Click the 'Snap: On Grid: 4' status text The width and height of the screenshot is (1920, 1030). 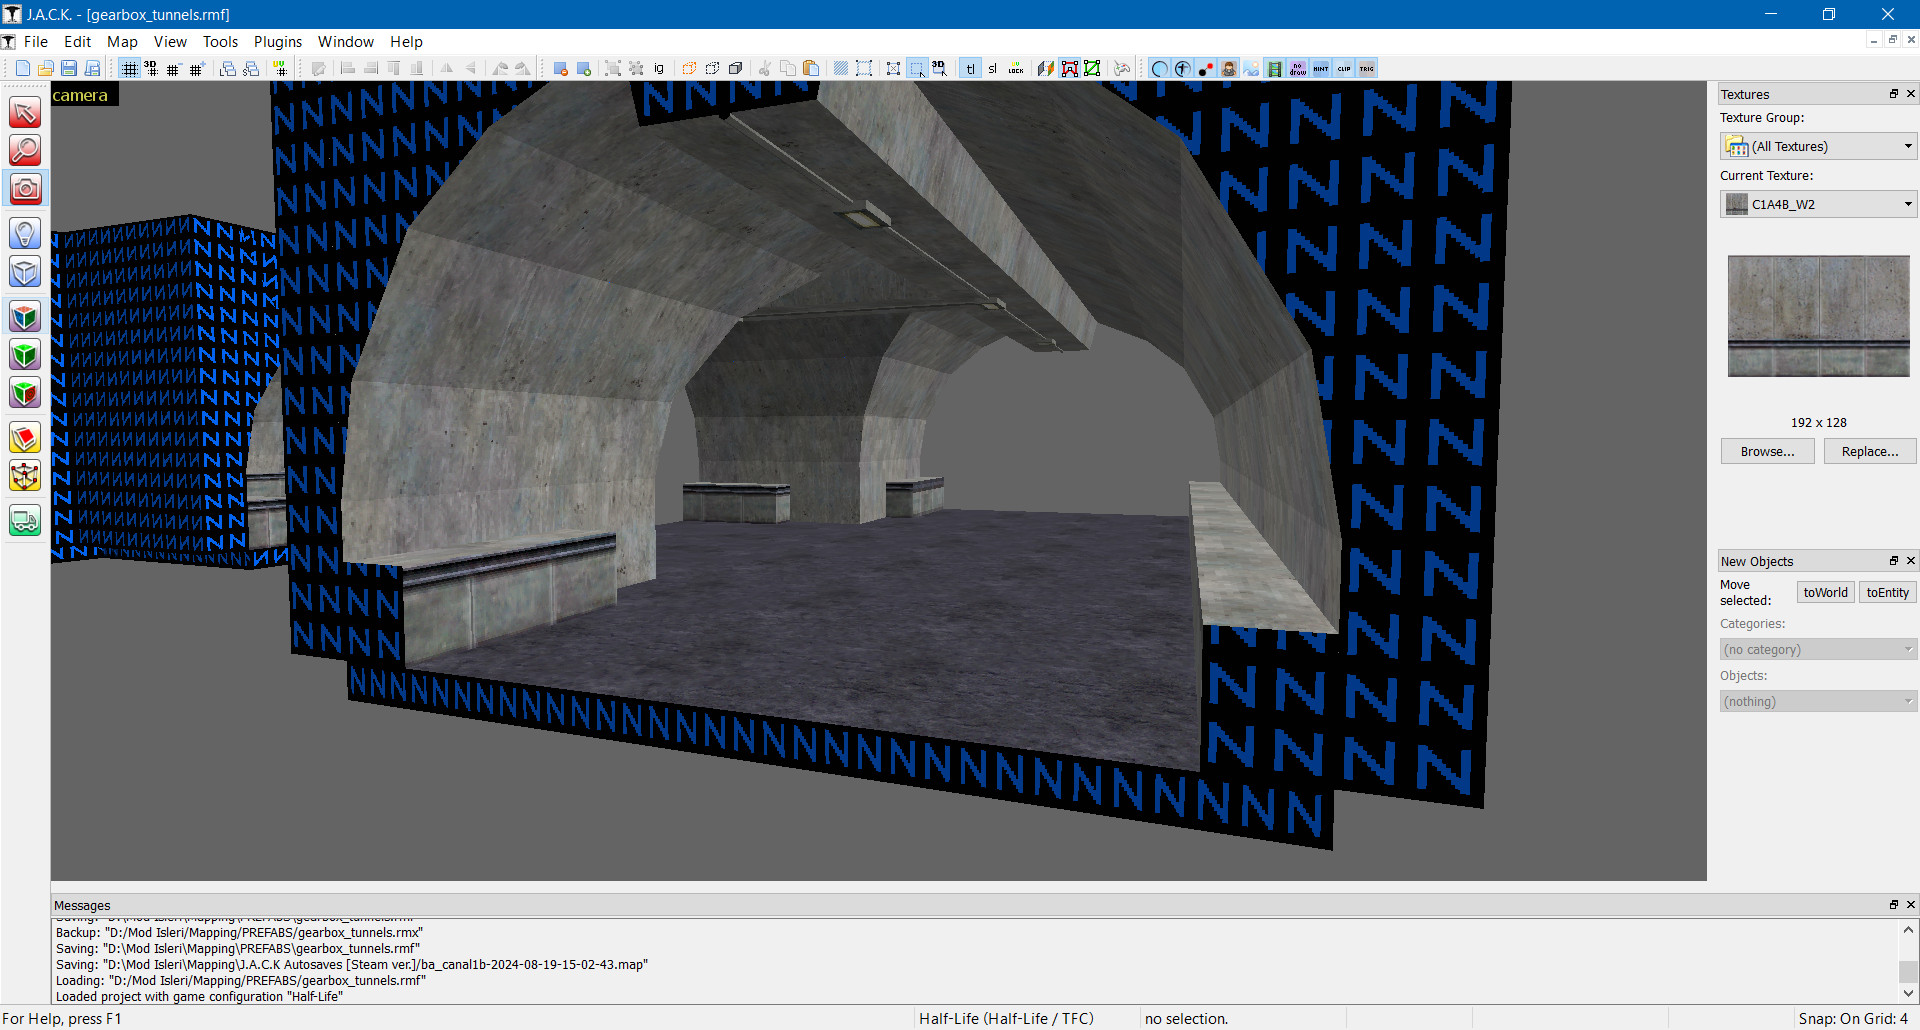[1853, 1018]
